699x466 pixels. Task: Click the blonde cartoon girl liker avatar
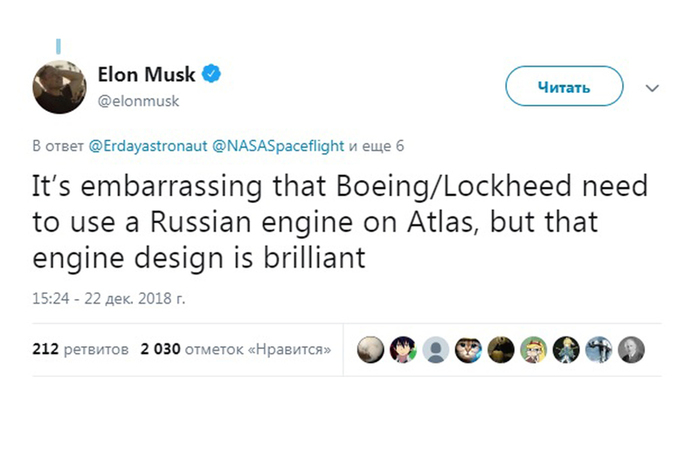tap(534, 350)
